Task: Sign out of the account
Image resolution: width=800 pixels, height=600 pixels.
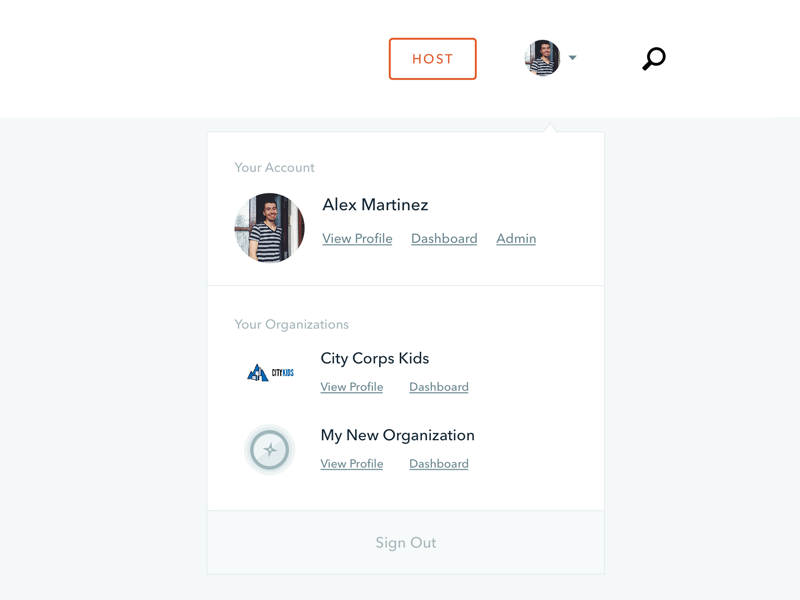Action: click(406, 543)
